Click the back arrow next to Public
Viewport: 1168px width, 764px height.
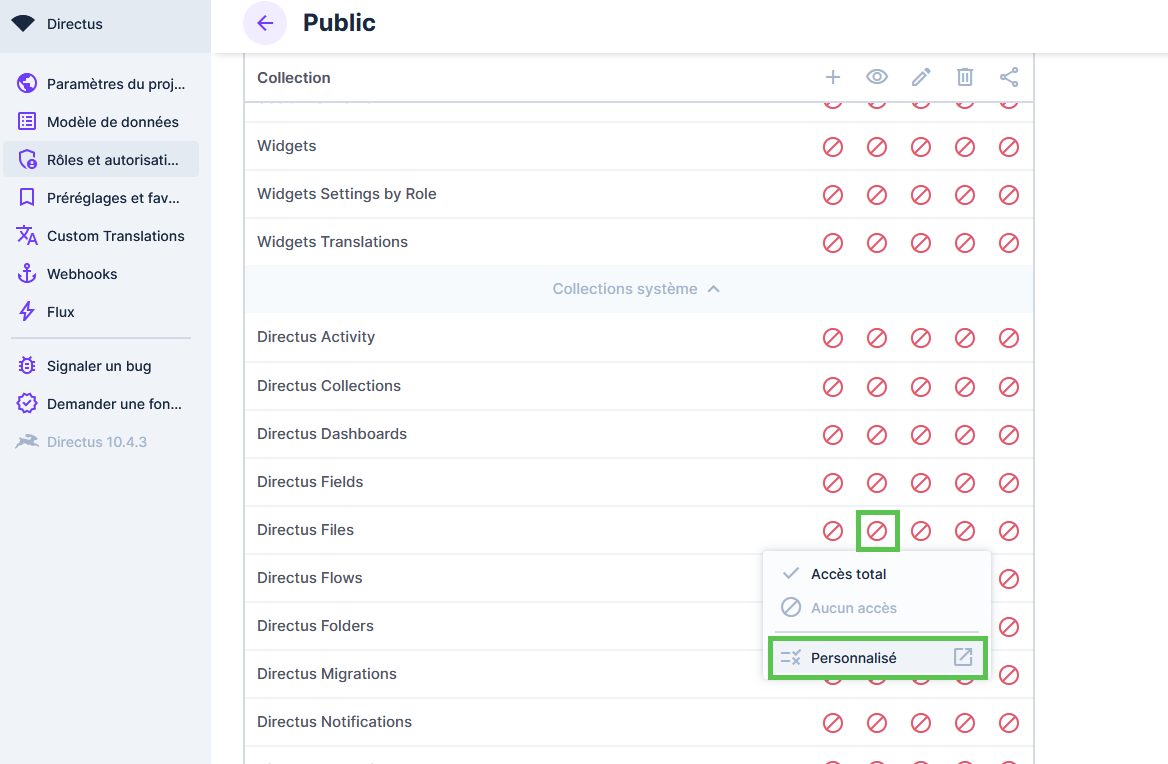click(x=265, y=23)
